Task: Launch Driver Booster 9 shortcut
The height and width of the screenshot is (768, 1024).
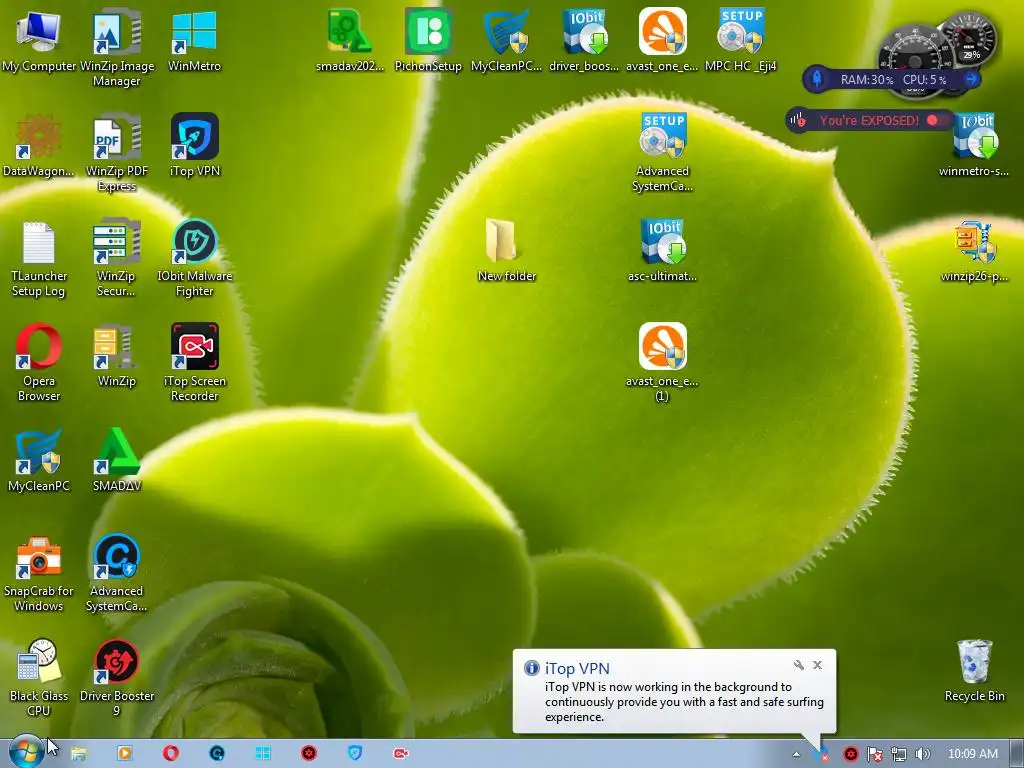Action: 116,679
